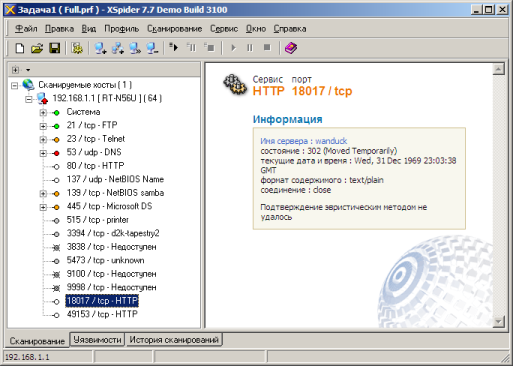Open the Файл menu

coord(26,29)
